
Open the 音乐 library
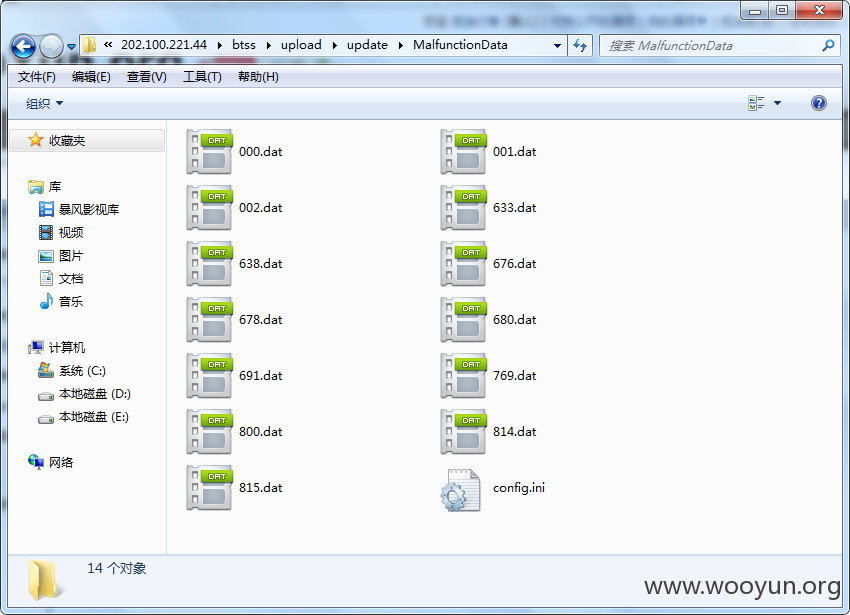[x=61, y=301]
